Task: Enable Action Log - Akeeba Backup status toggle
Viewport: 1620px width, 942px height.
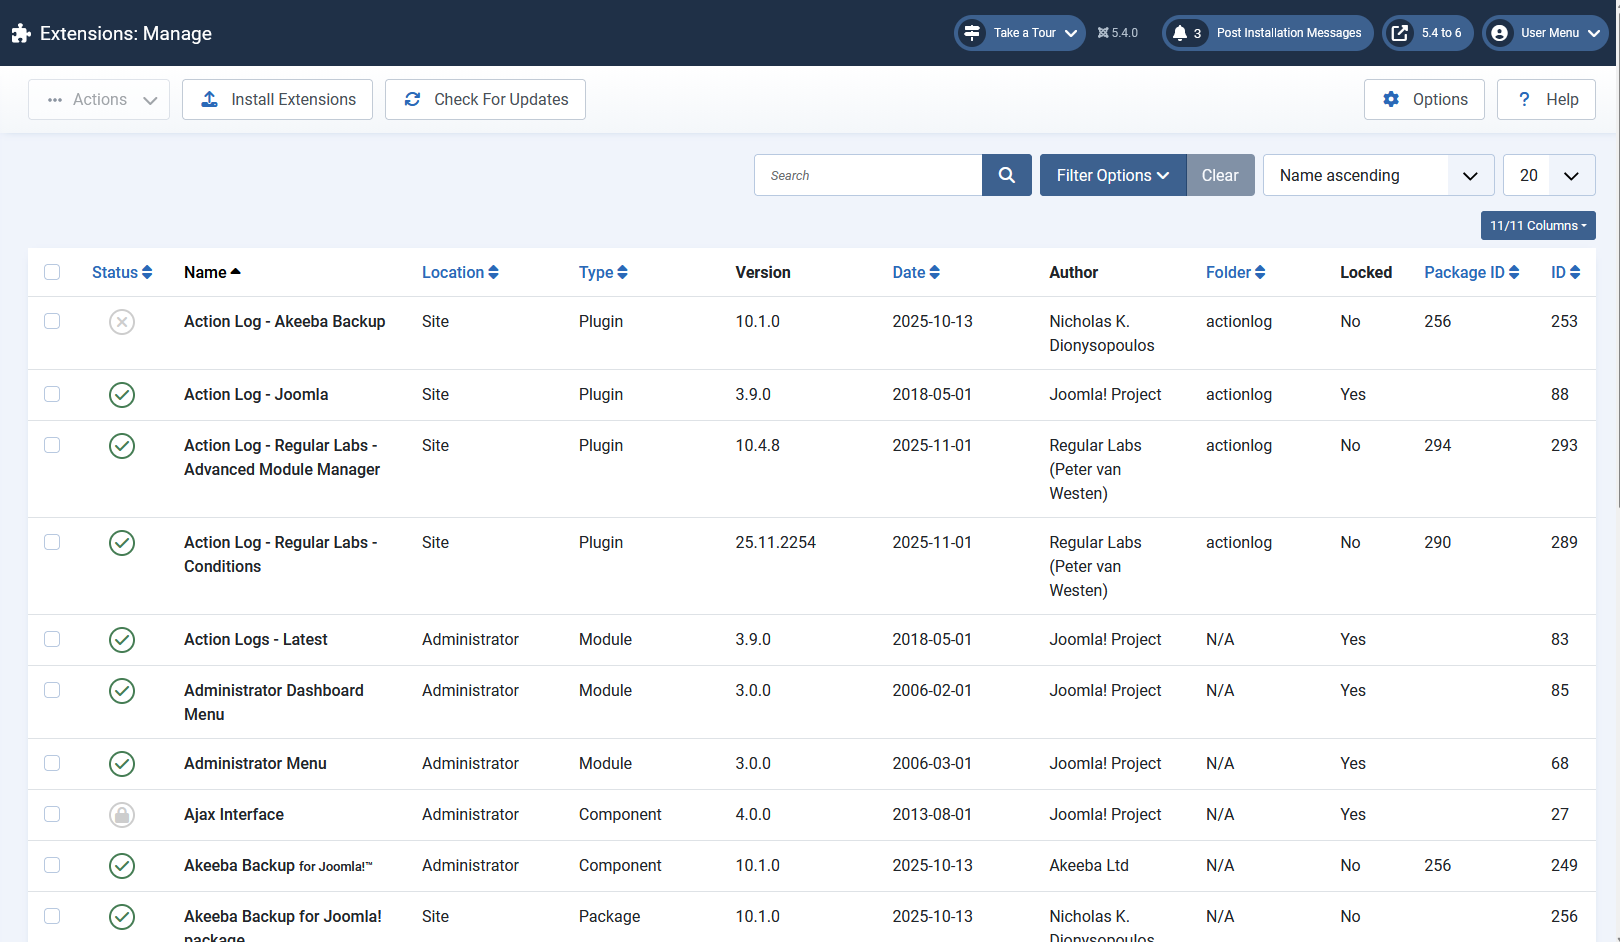Action: coord(122,321)
